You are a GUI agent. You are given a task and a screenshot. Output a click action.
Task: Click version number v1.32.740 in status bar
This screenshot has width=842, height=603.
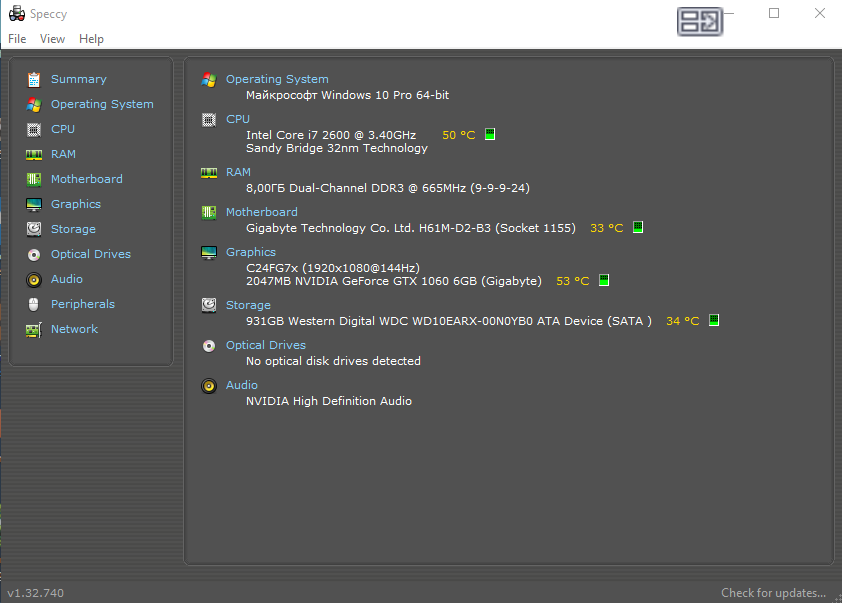tap(35, 593)
